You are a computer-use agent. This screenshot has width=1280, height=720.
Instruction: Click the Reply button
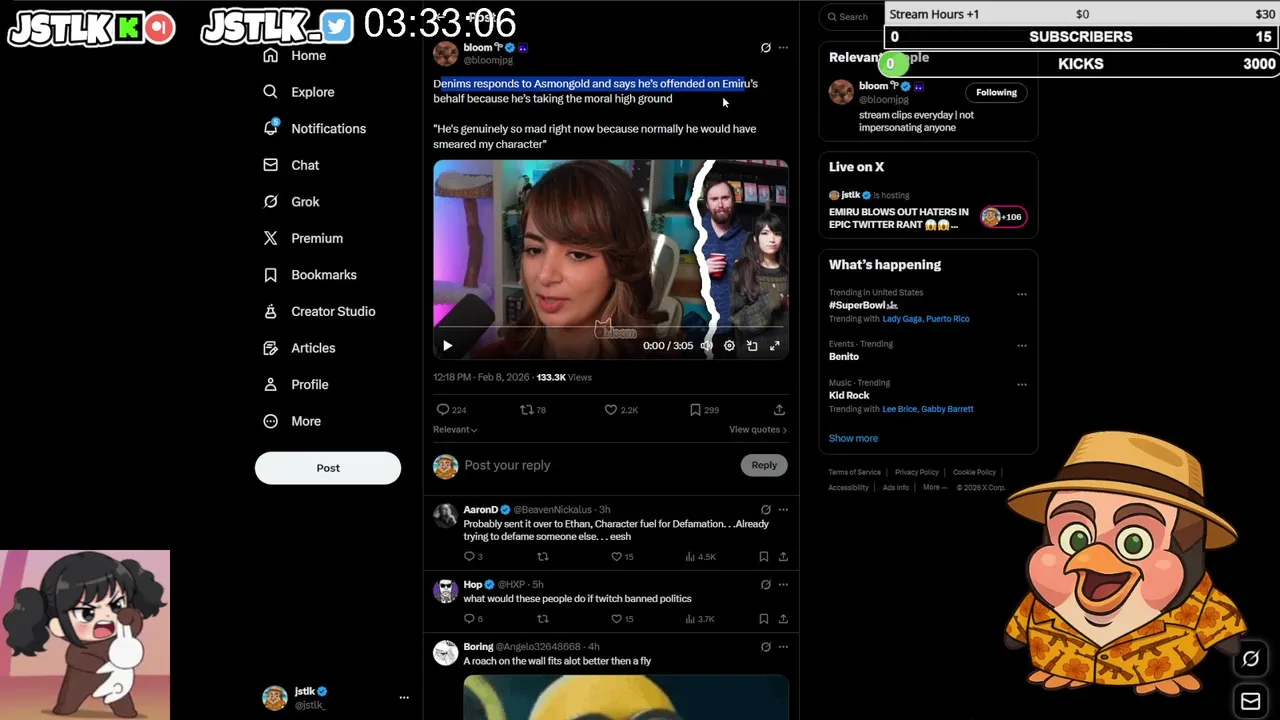pyautogui.click(x=764, y=465)
